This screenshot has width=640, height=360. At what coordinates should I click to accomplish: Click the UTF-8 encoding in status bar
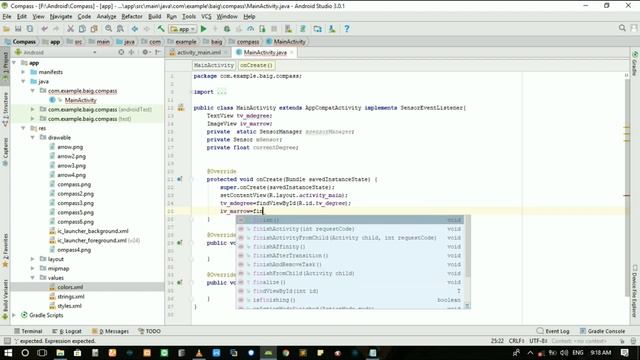(538, 341)
